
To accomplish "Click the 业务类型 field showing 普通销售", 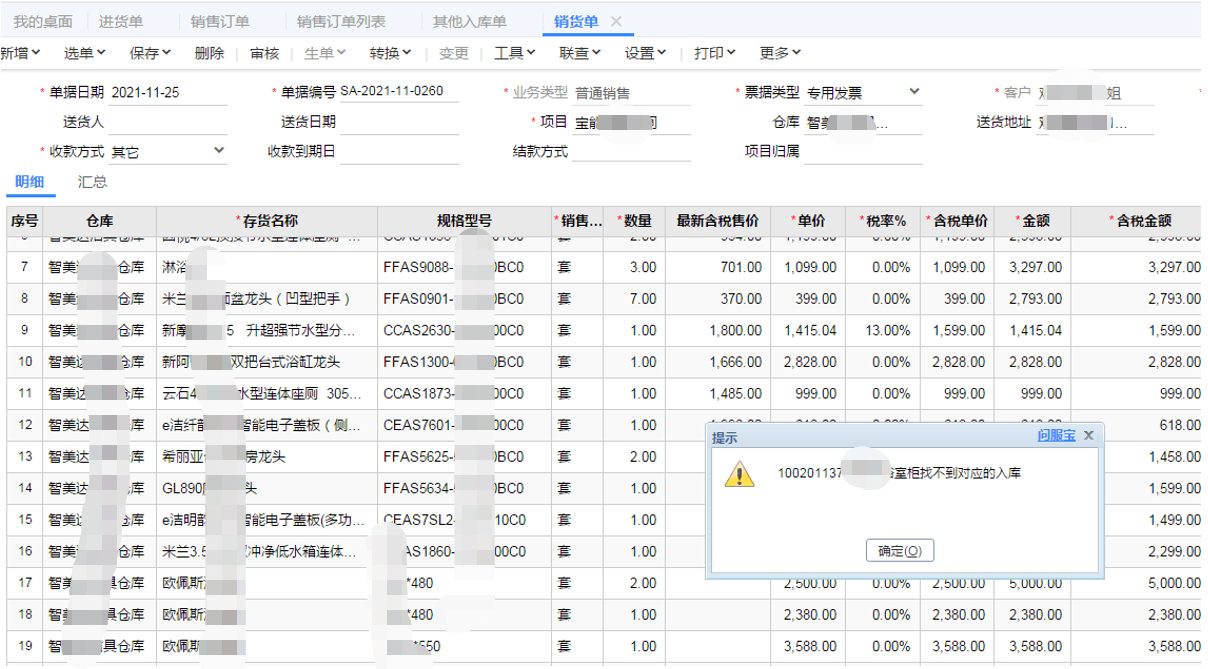I will pyautogui.click(x=631, y=93).
